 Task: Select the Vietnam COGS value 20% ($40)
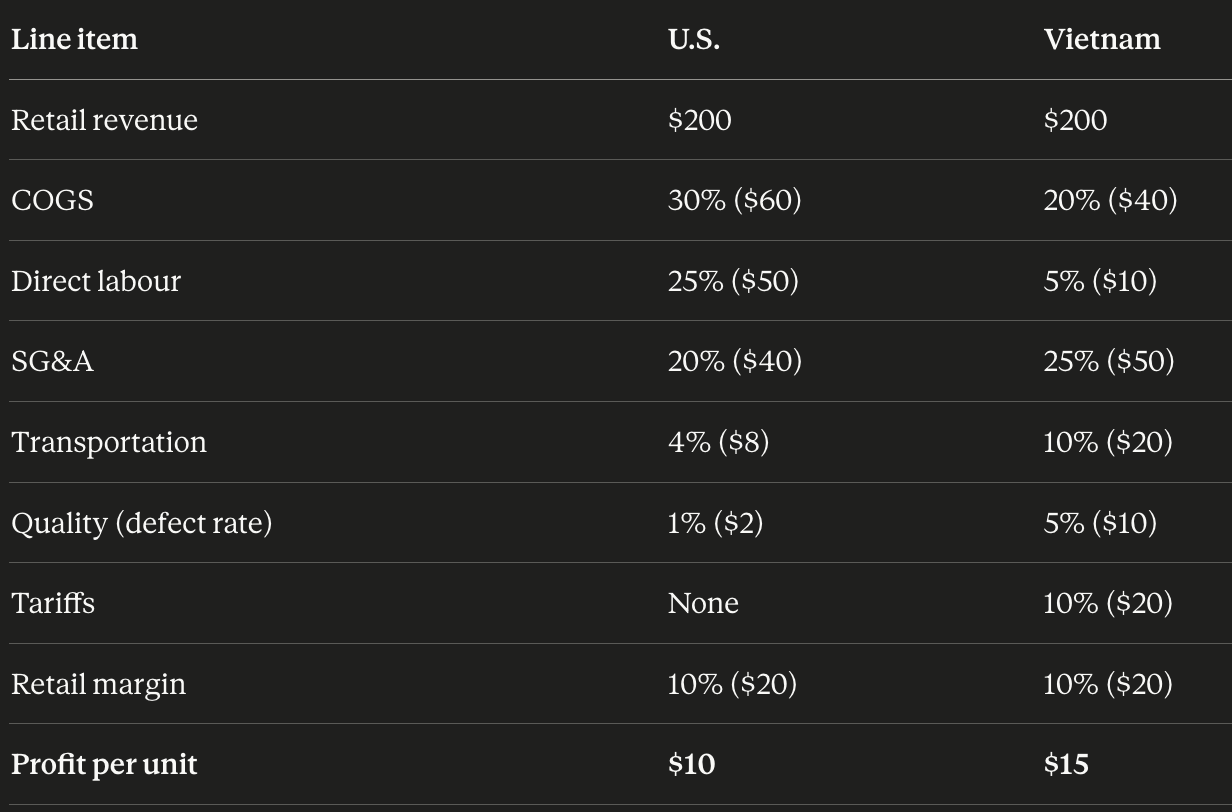[1110, 201]
